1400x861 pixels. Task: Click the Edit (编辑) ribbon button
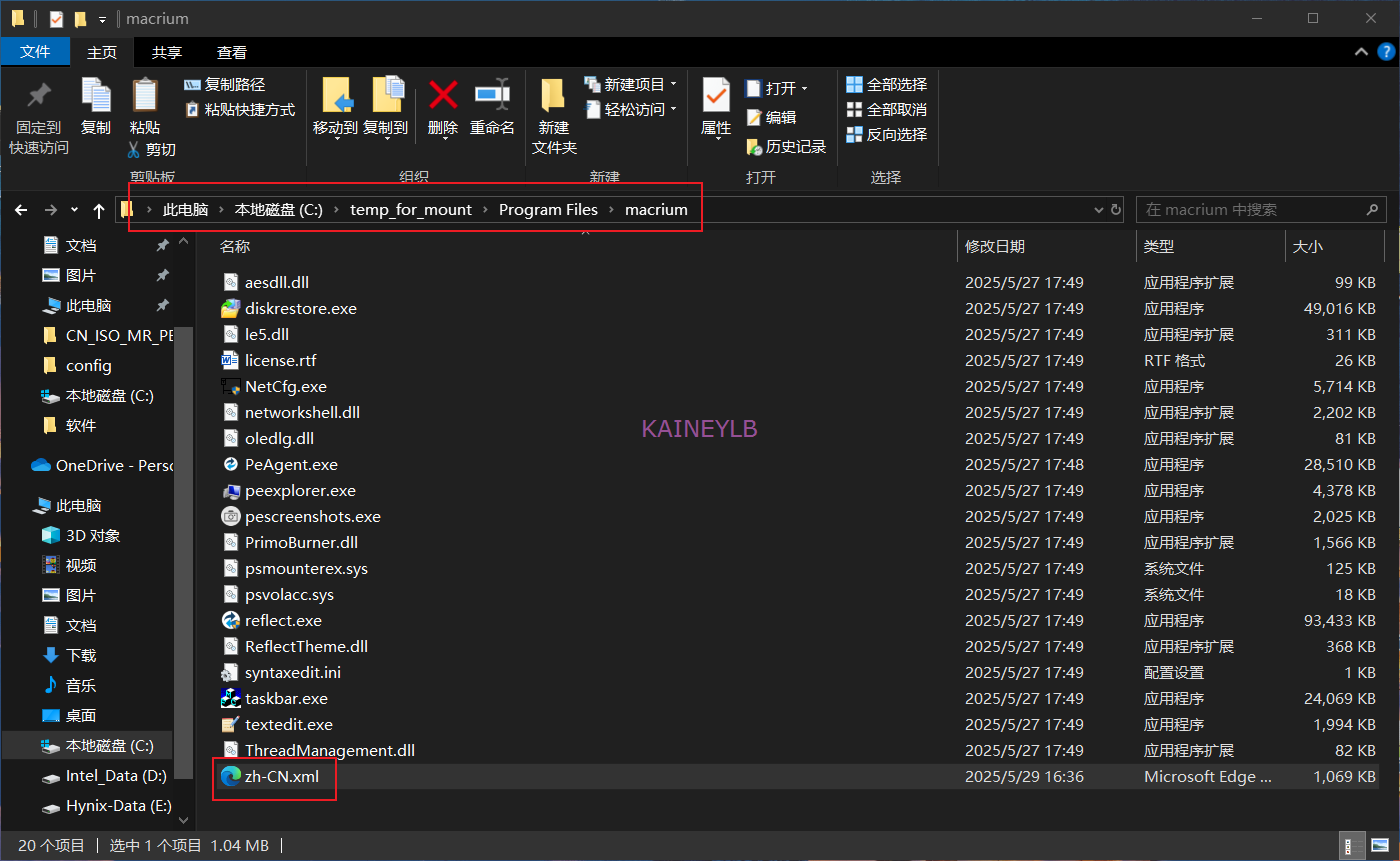pos(771,117)
